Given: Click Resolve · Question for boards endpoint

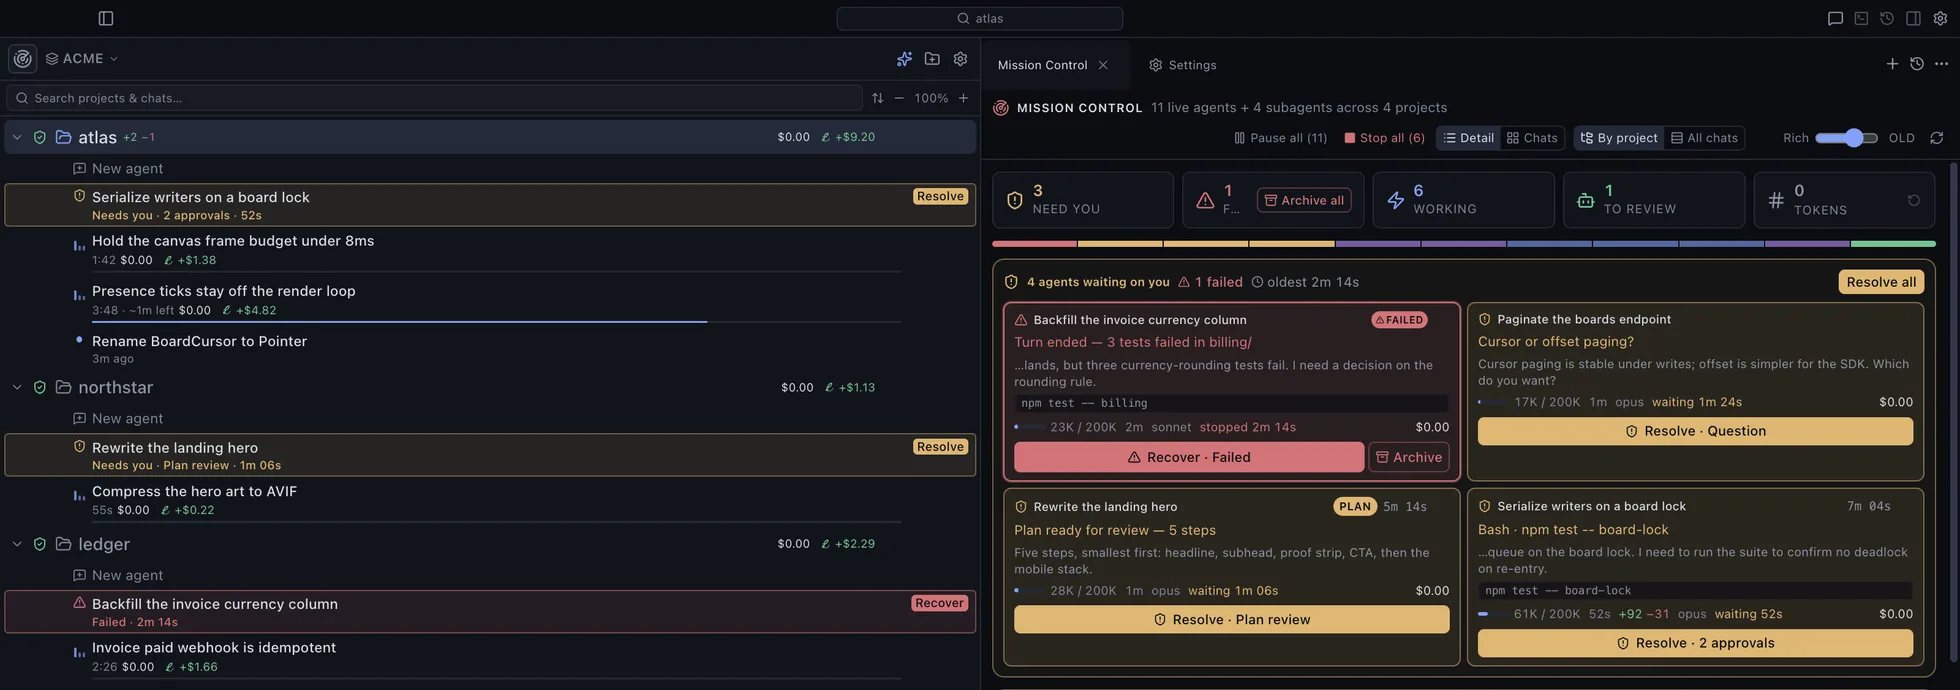Looking at the screenshot, I should 1695,431.
